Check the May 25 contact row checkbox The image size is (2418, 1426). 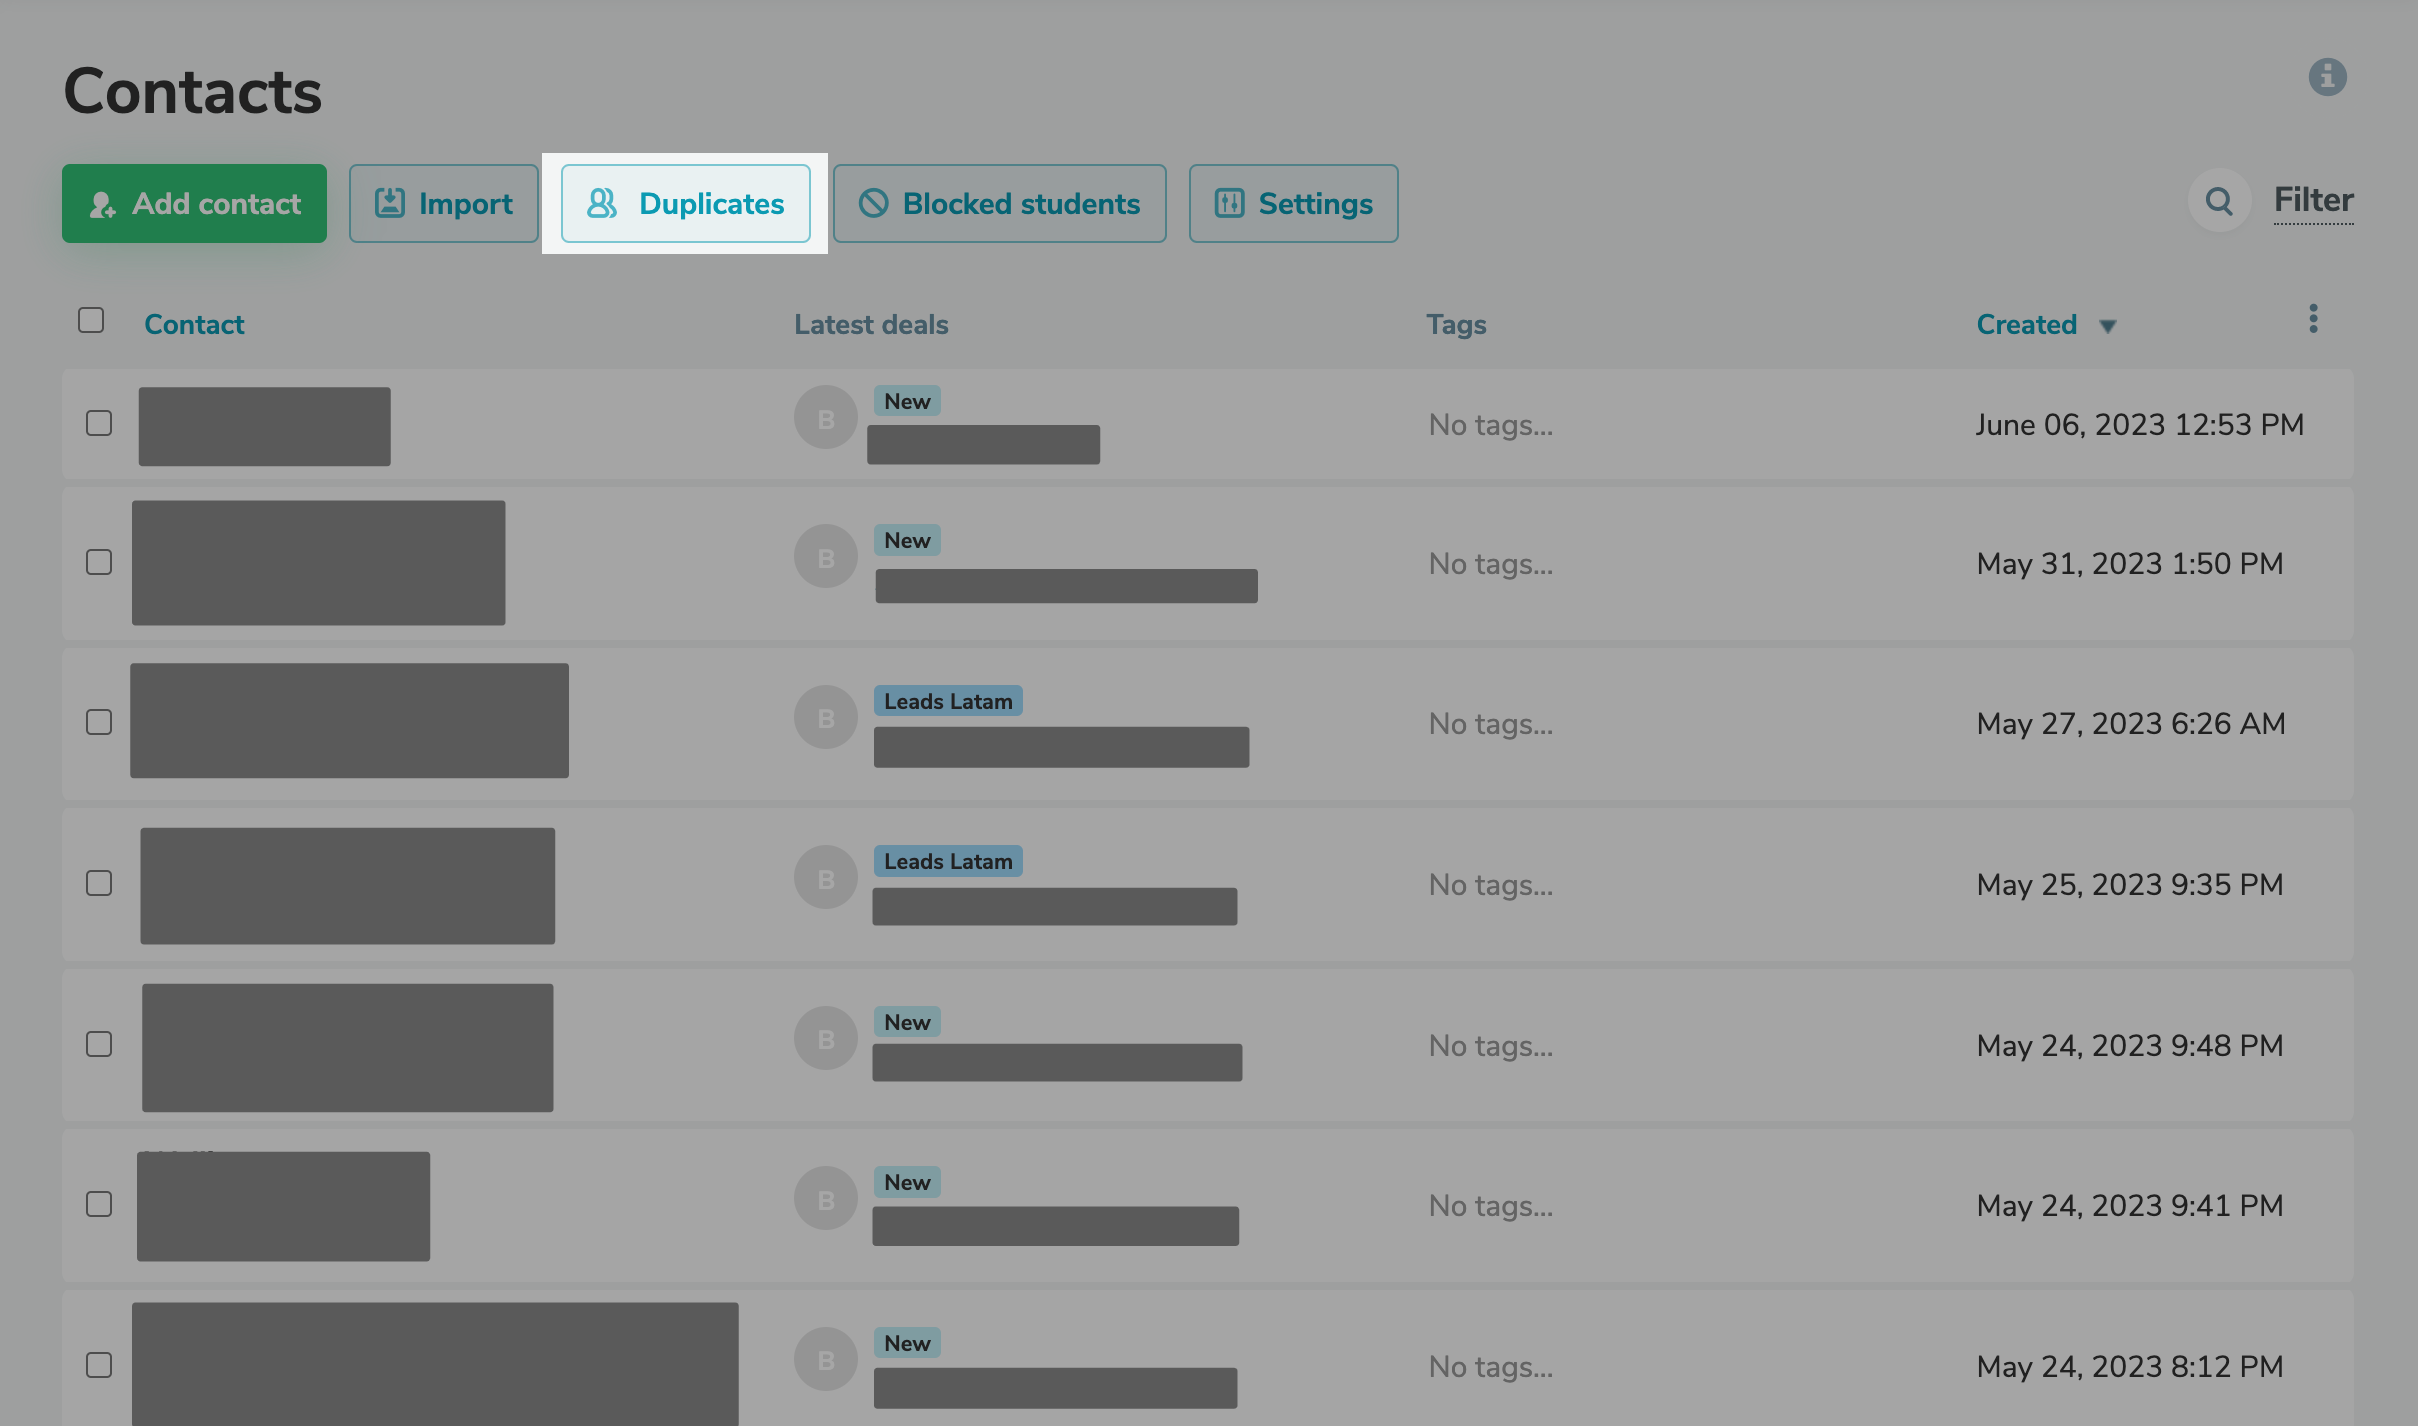point(99,883)
